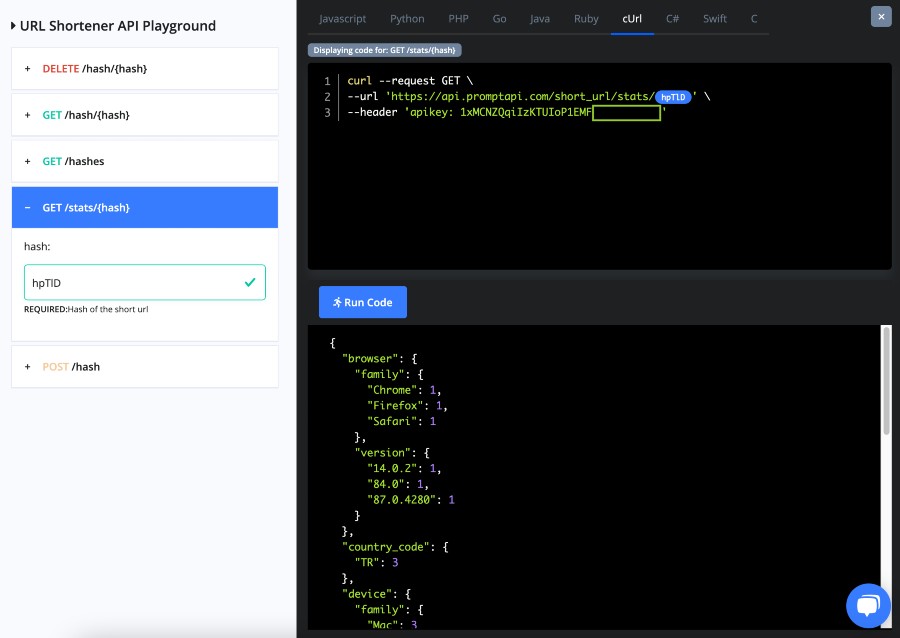Collapse the GET /stats/{hash} endpoint
Viewport: 900px width, 638px height.
[145, 208]
